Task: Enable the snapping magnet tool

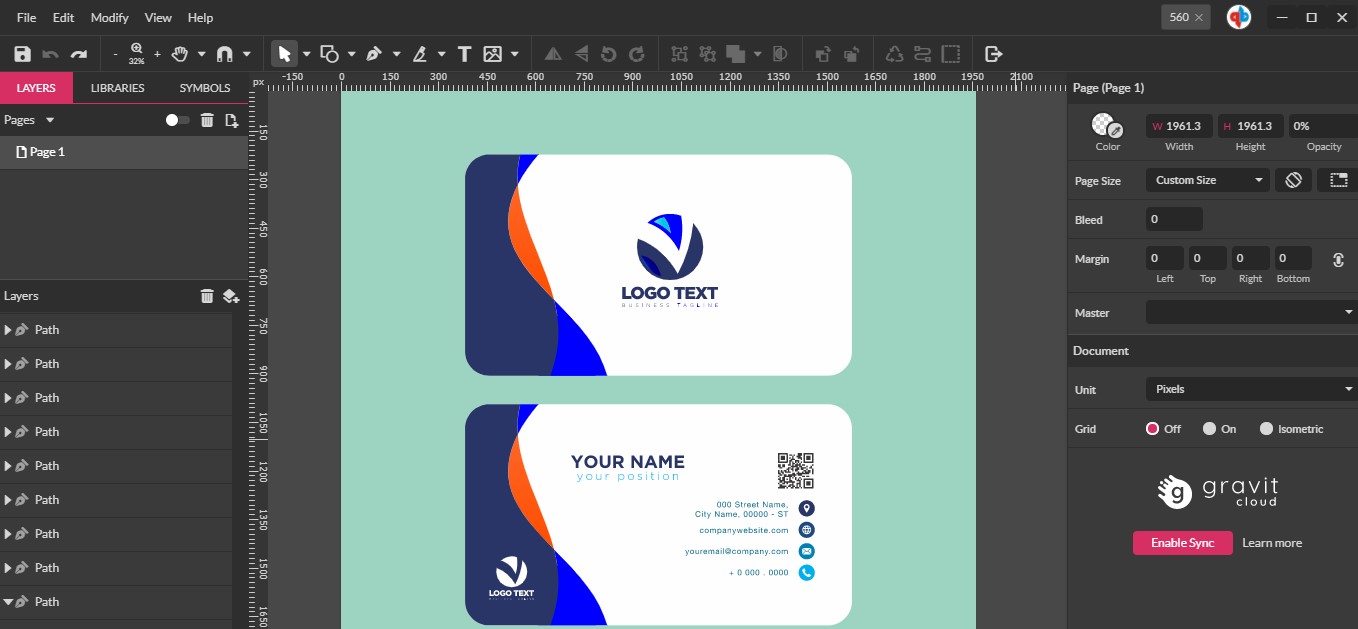Action: coord(223,53)
